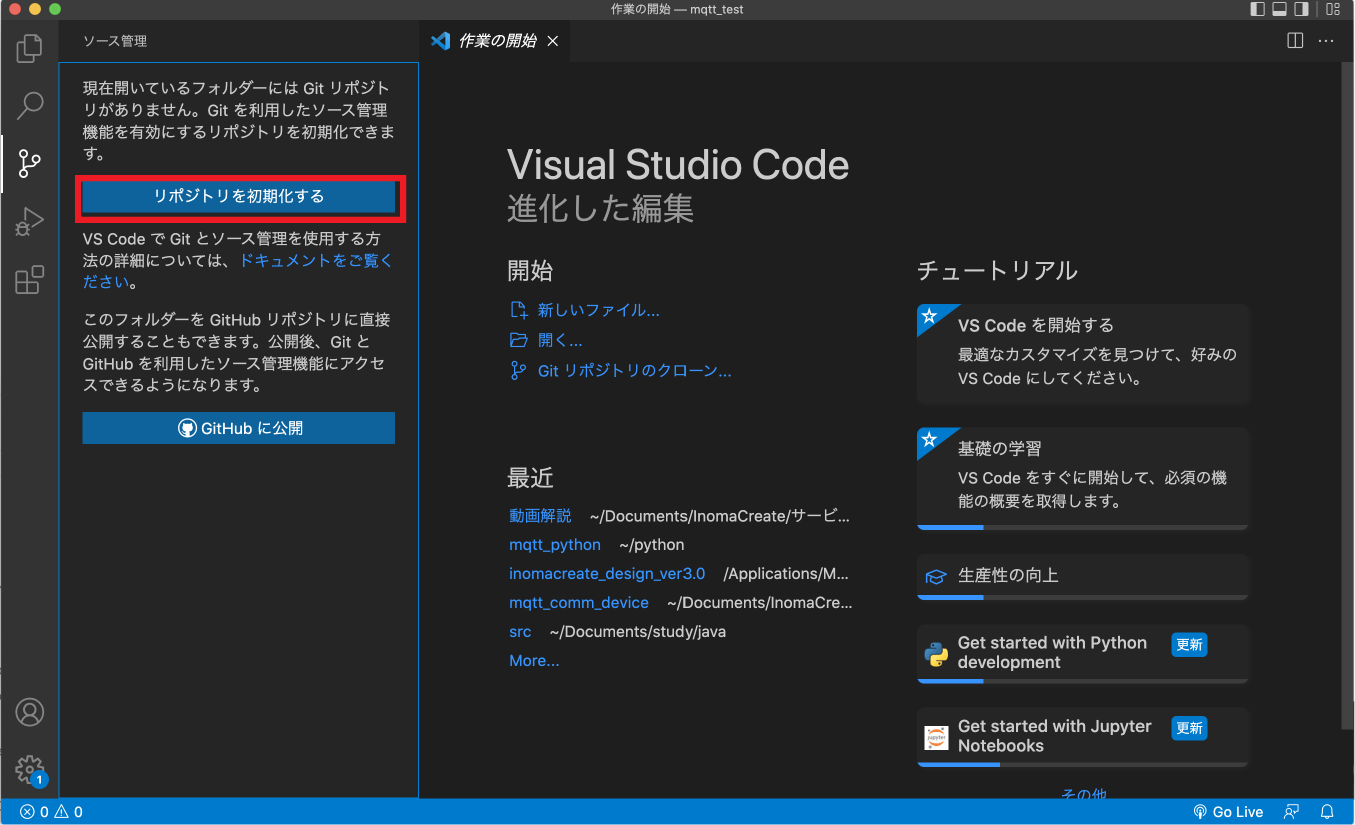Click the More... link under 最近
The image size is (1355, 825).
[x=534, y=661]
